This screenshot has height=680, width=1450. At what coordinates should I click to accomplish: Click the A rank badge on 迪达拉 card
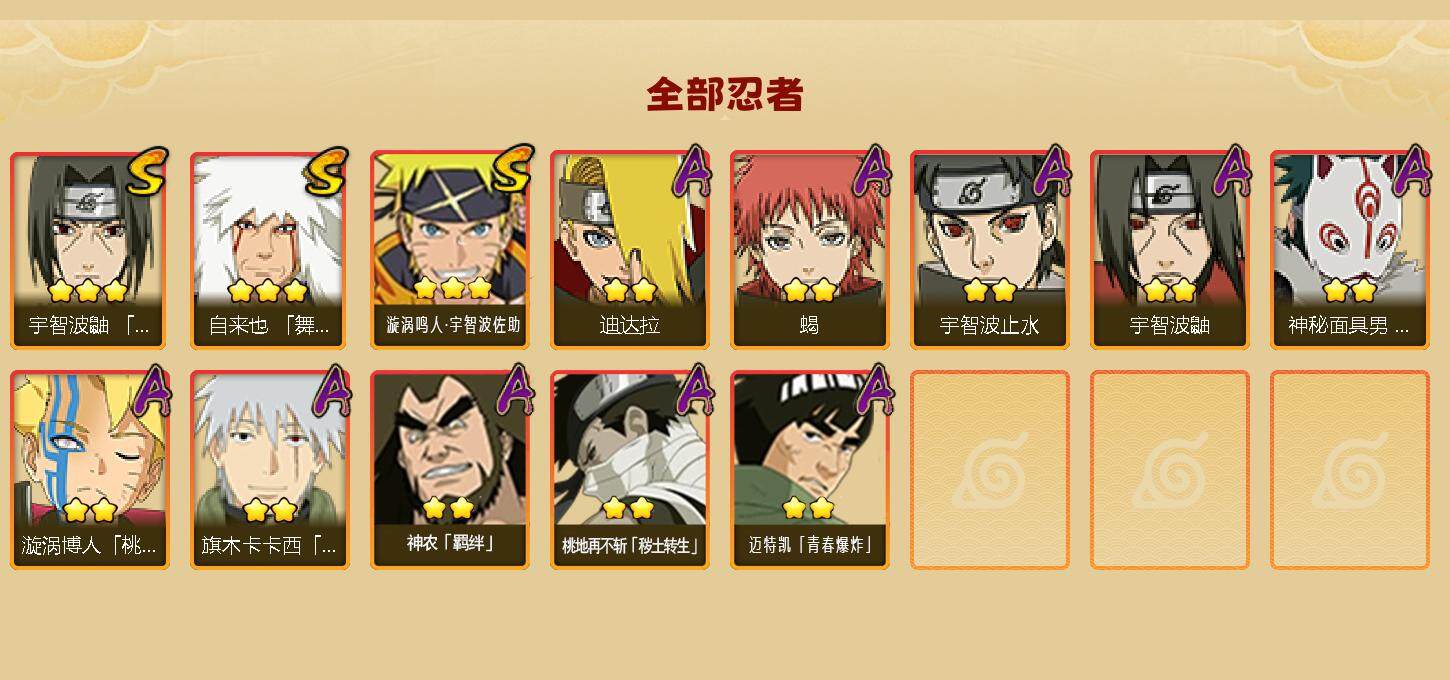(693, 171)
